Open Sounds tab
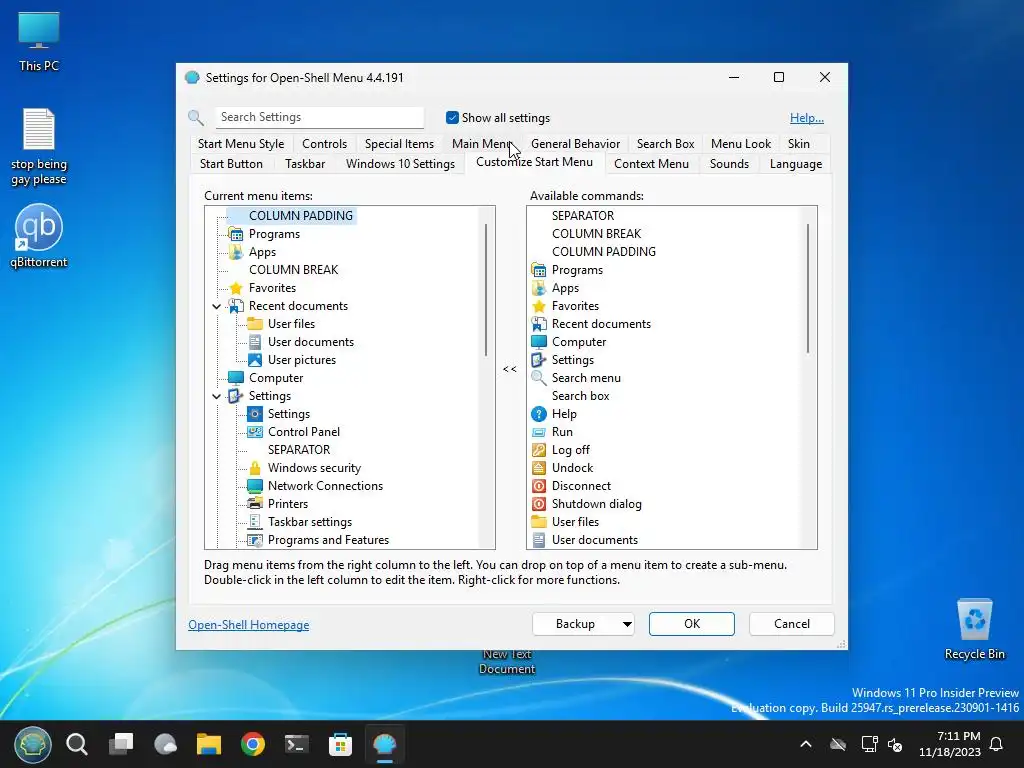This screenshot has width=1024, height=768. (x=729, y=164)
